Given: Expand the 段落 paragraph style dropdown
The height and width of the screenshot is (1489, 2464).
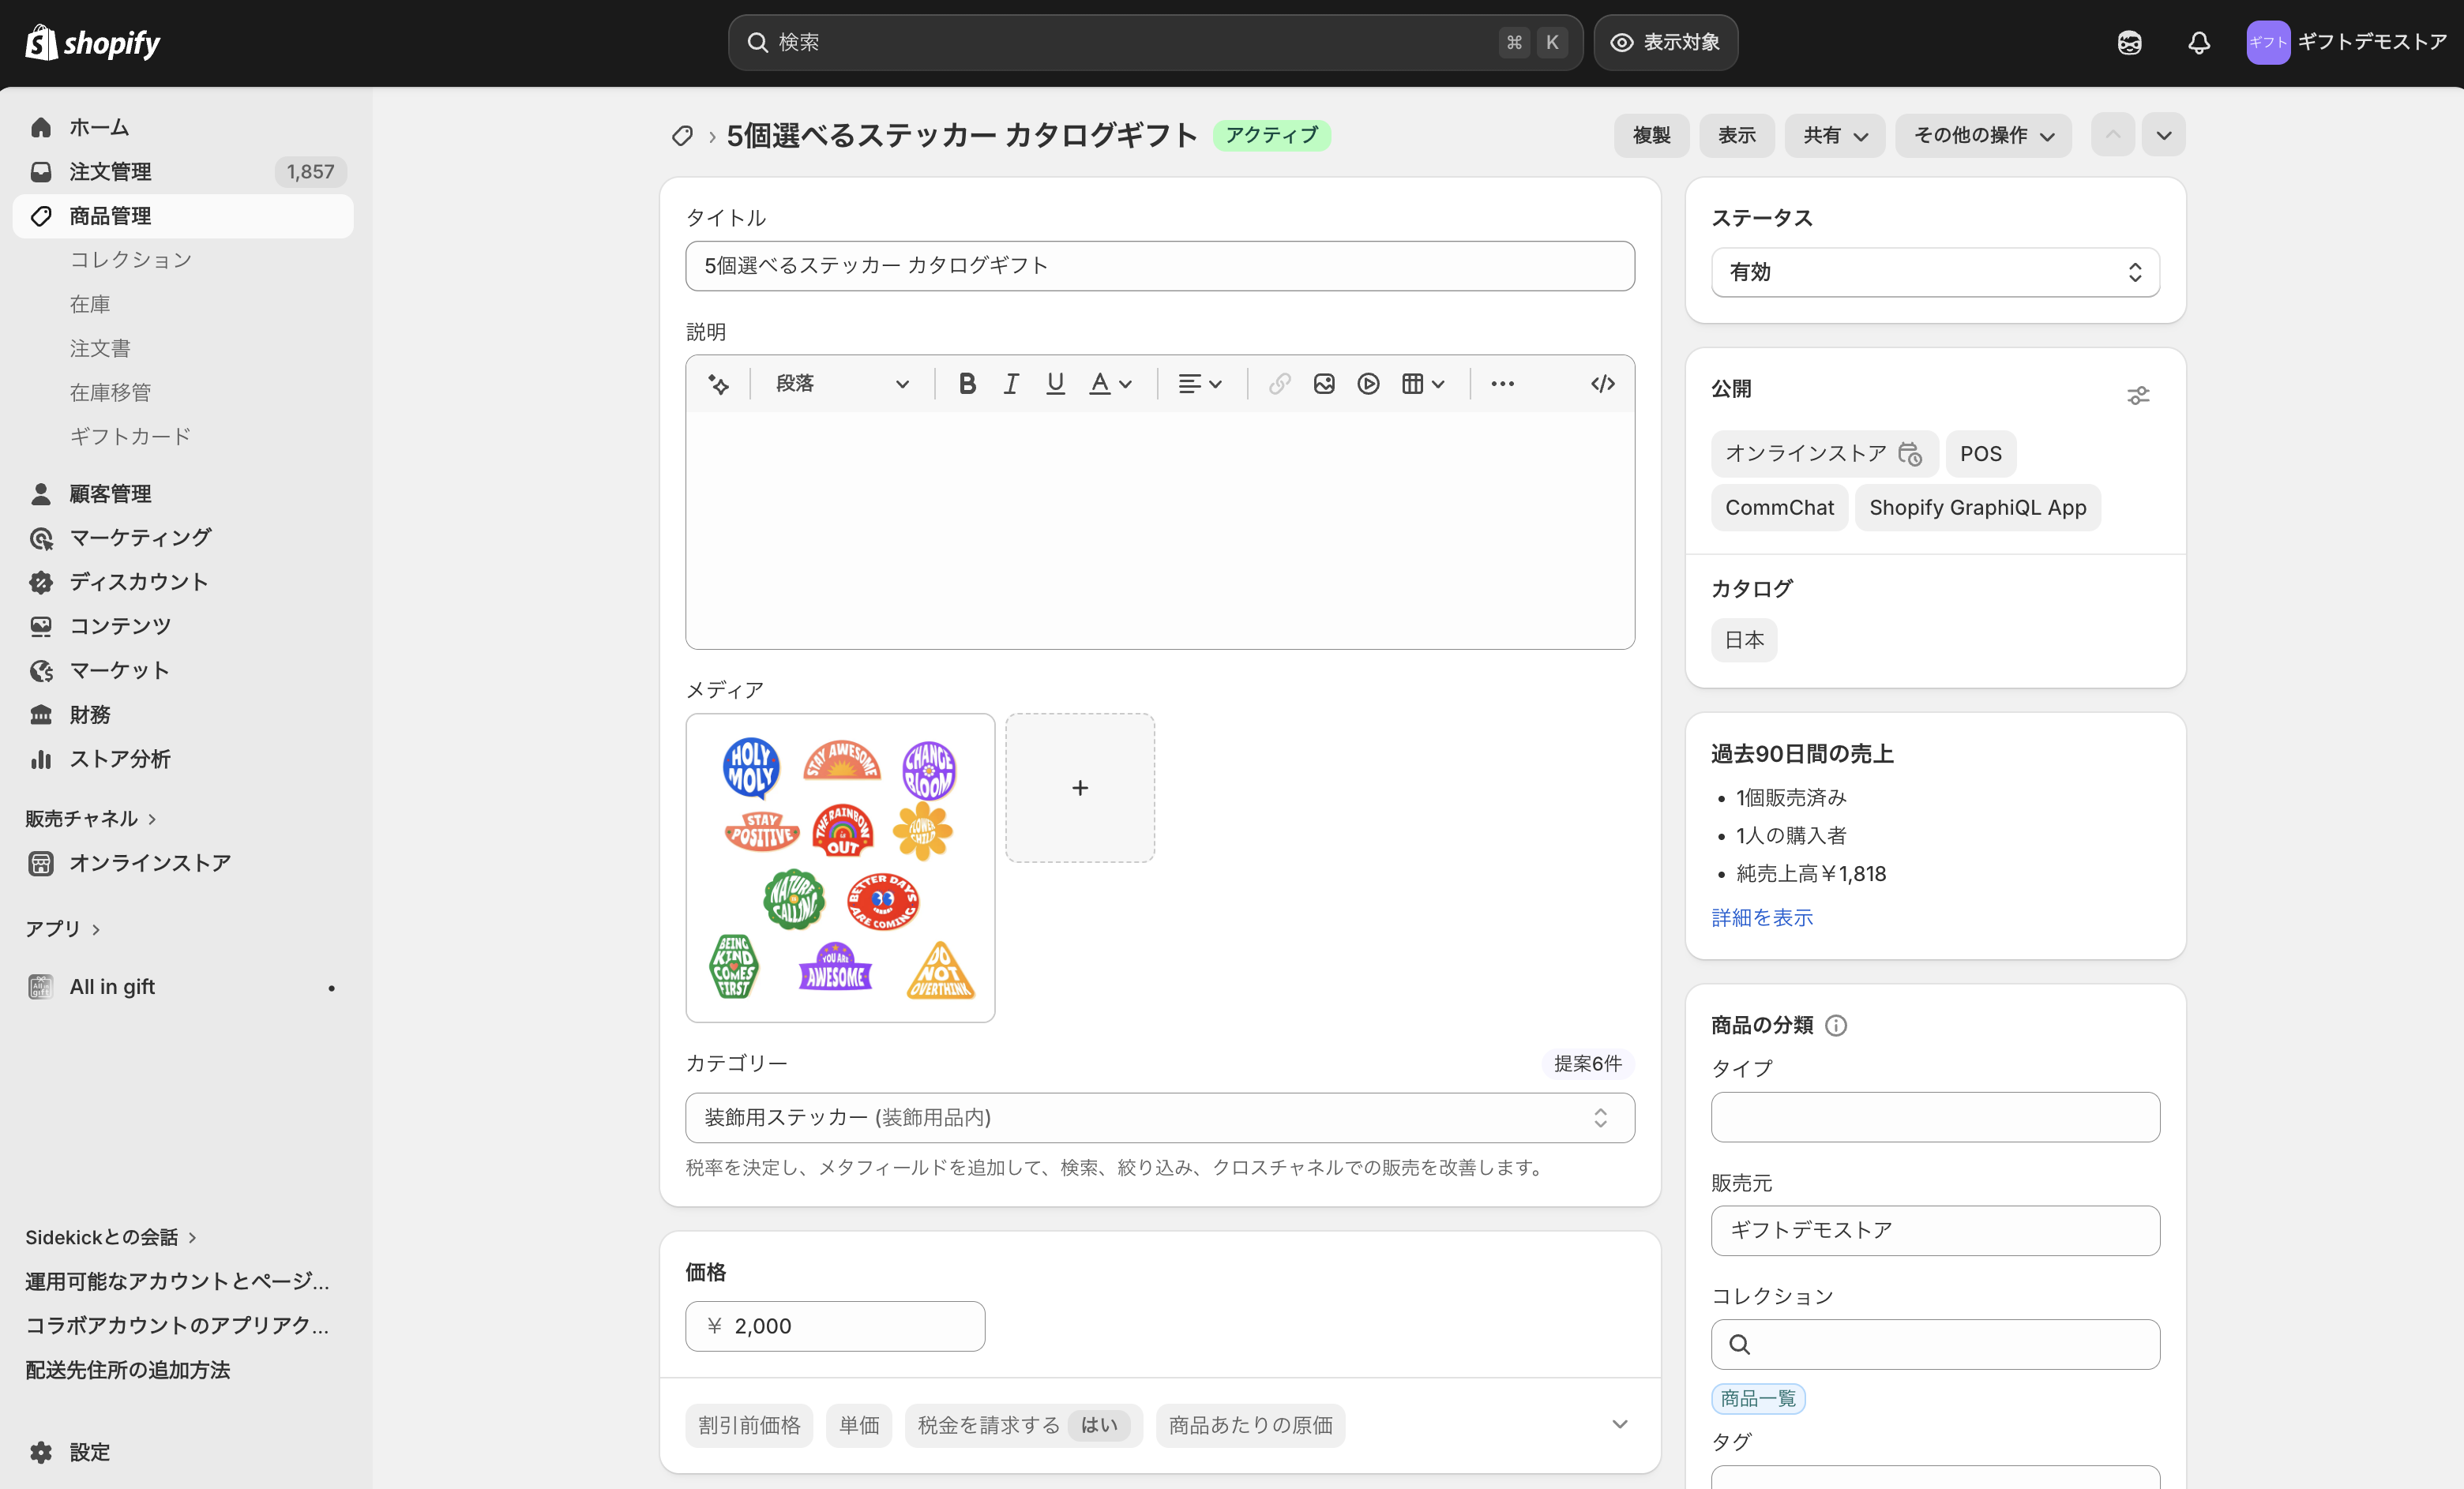Looking at the screenshot, I should pyautogui.click(x=841, y=384).
